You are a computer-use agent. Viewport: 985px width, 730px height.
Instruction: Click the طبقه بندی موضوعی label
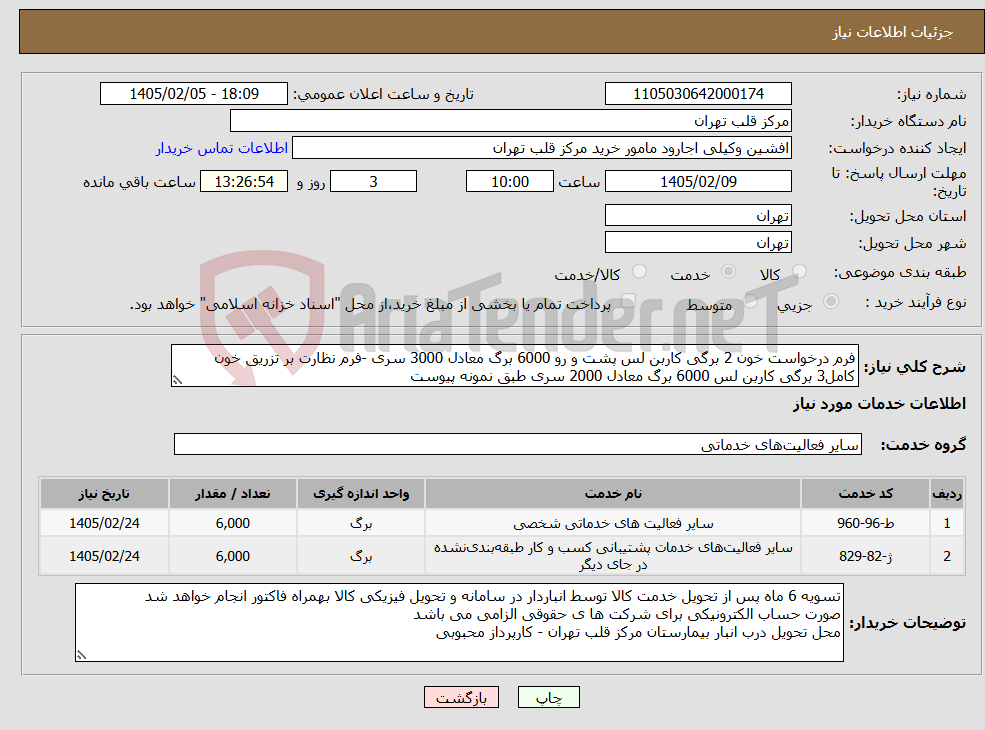900,272
